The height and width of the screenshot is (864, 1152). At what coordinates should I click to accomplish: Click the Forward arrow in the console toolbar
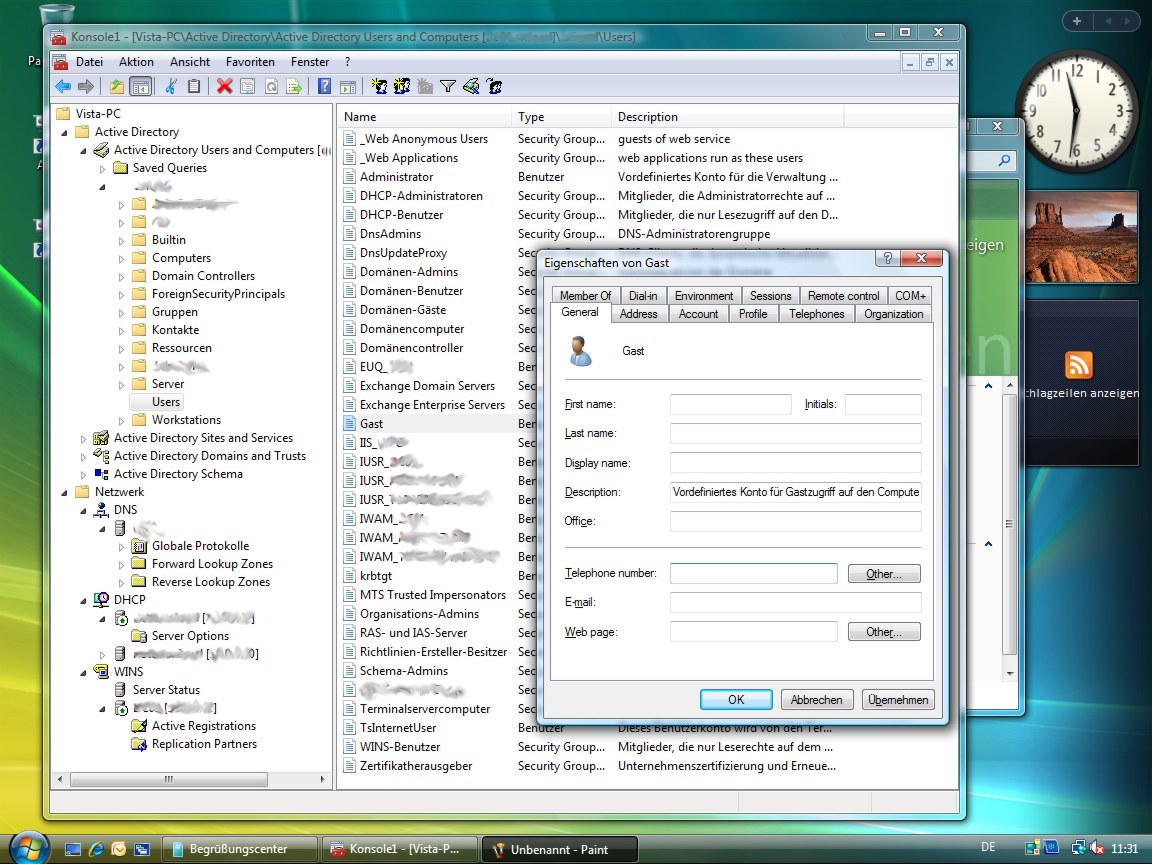pos(86,87)
